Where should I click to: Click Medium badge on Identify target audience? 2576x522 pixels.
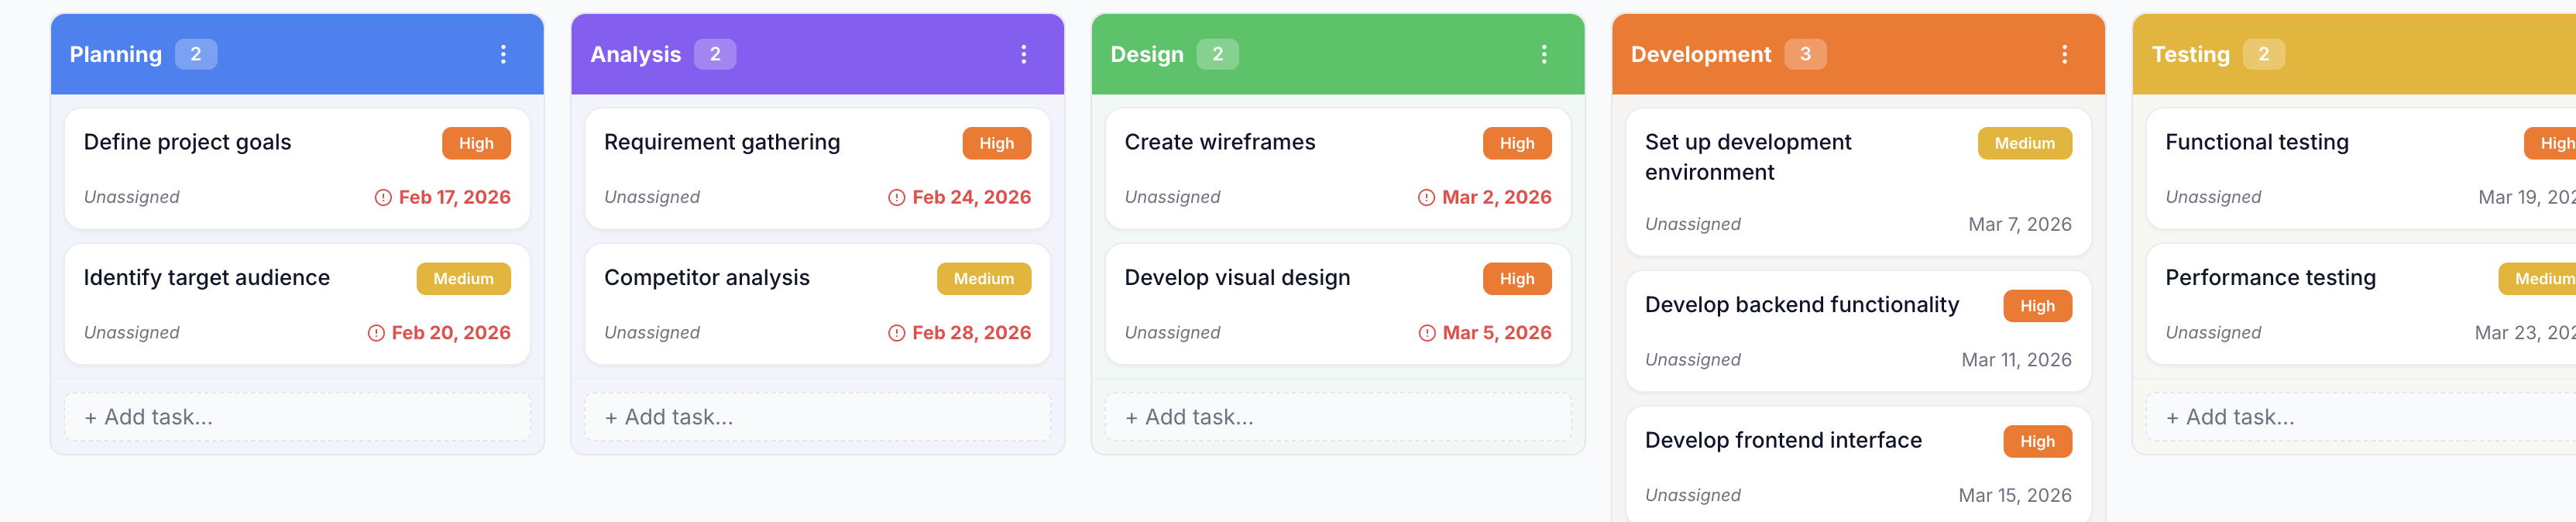463,279
